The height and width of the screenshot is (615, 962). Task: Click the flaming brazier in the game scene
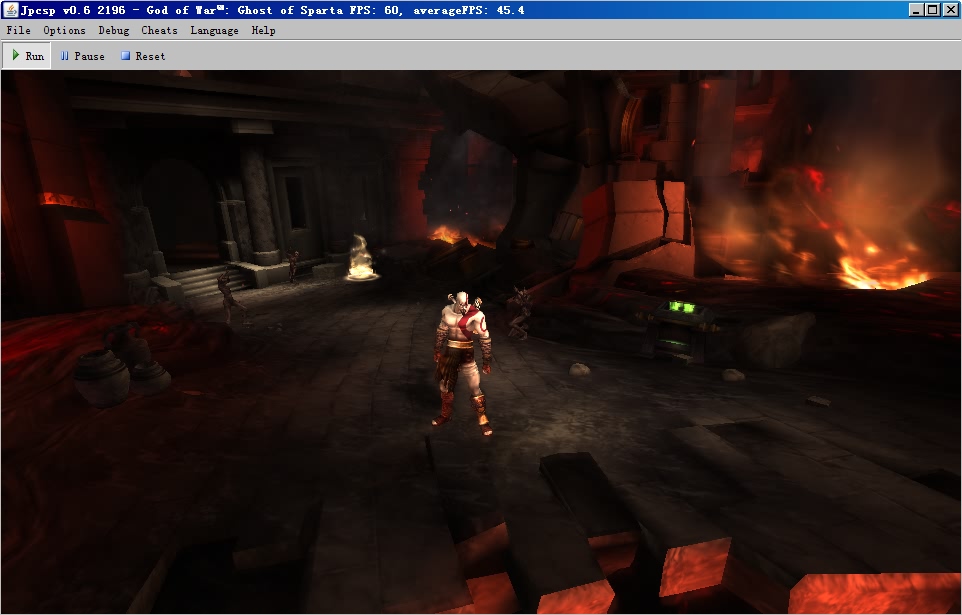pyautogui.click(x=360, y=260)
